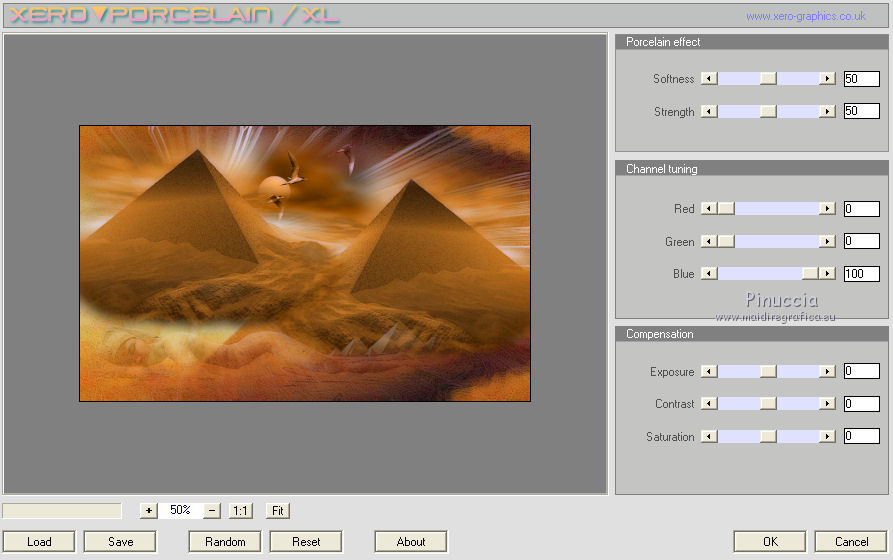Focus the Softness value field
This screenshot has height=560, width=893.
(862, 79)
